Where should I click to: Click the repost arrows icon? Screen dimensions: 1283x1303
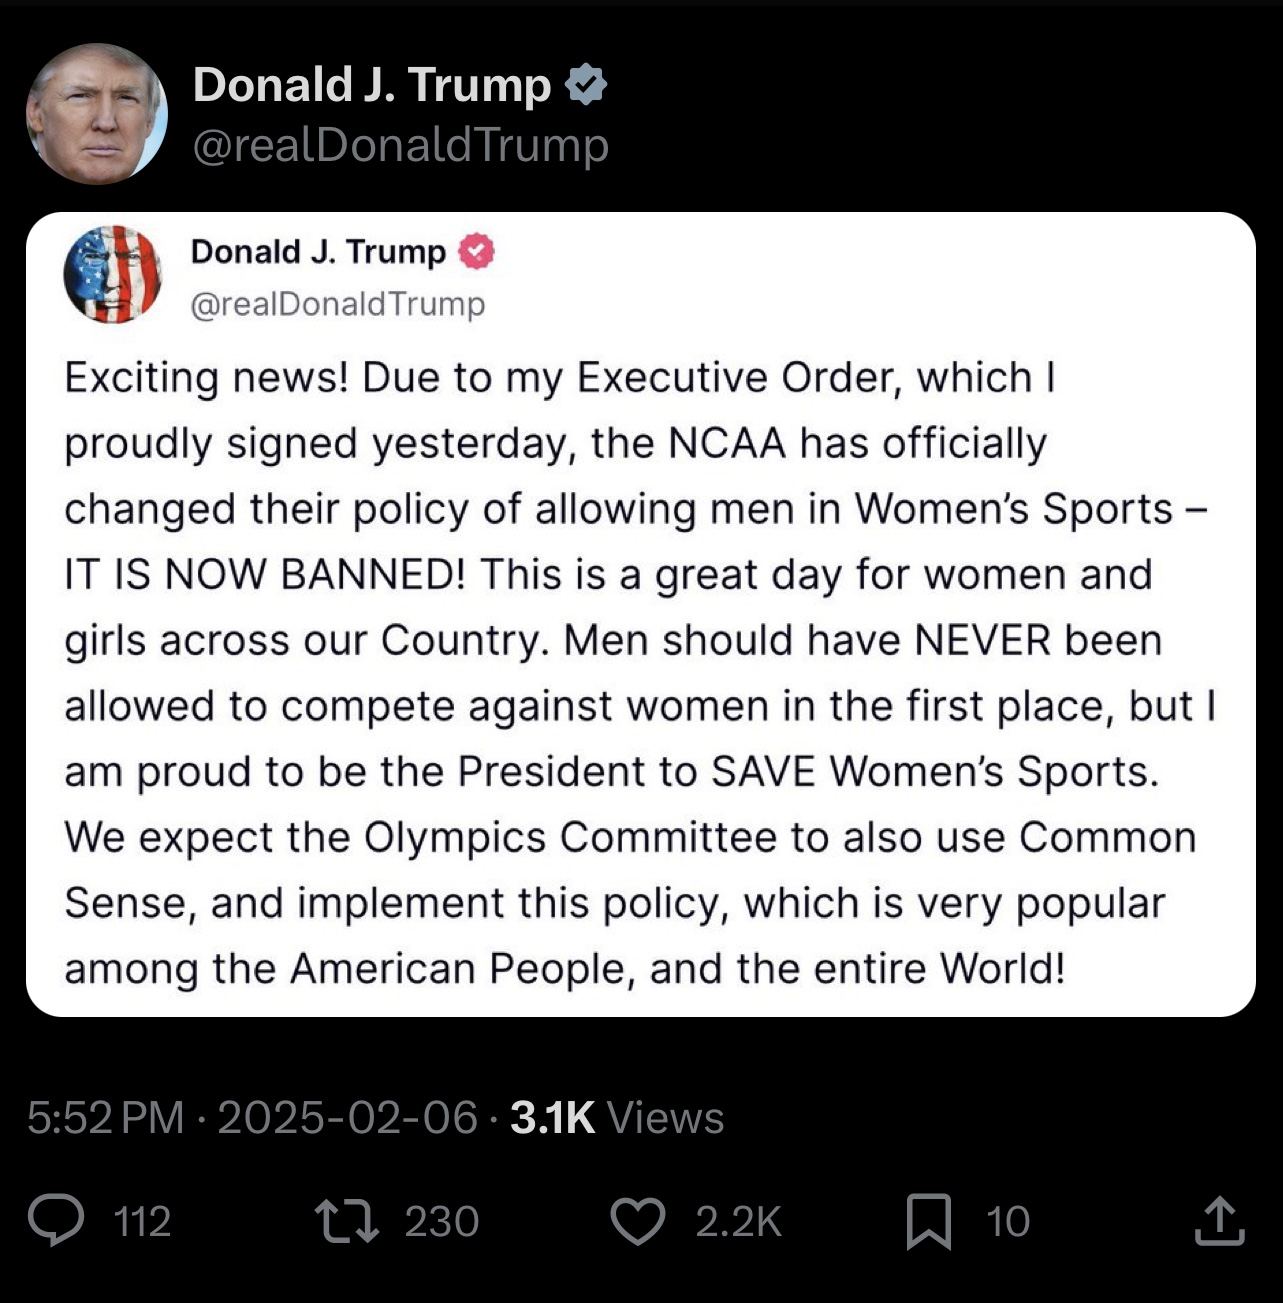coord(346,1221)
